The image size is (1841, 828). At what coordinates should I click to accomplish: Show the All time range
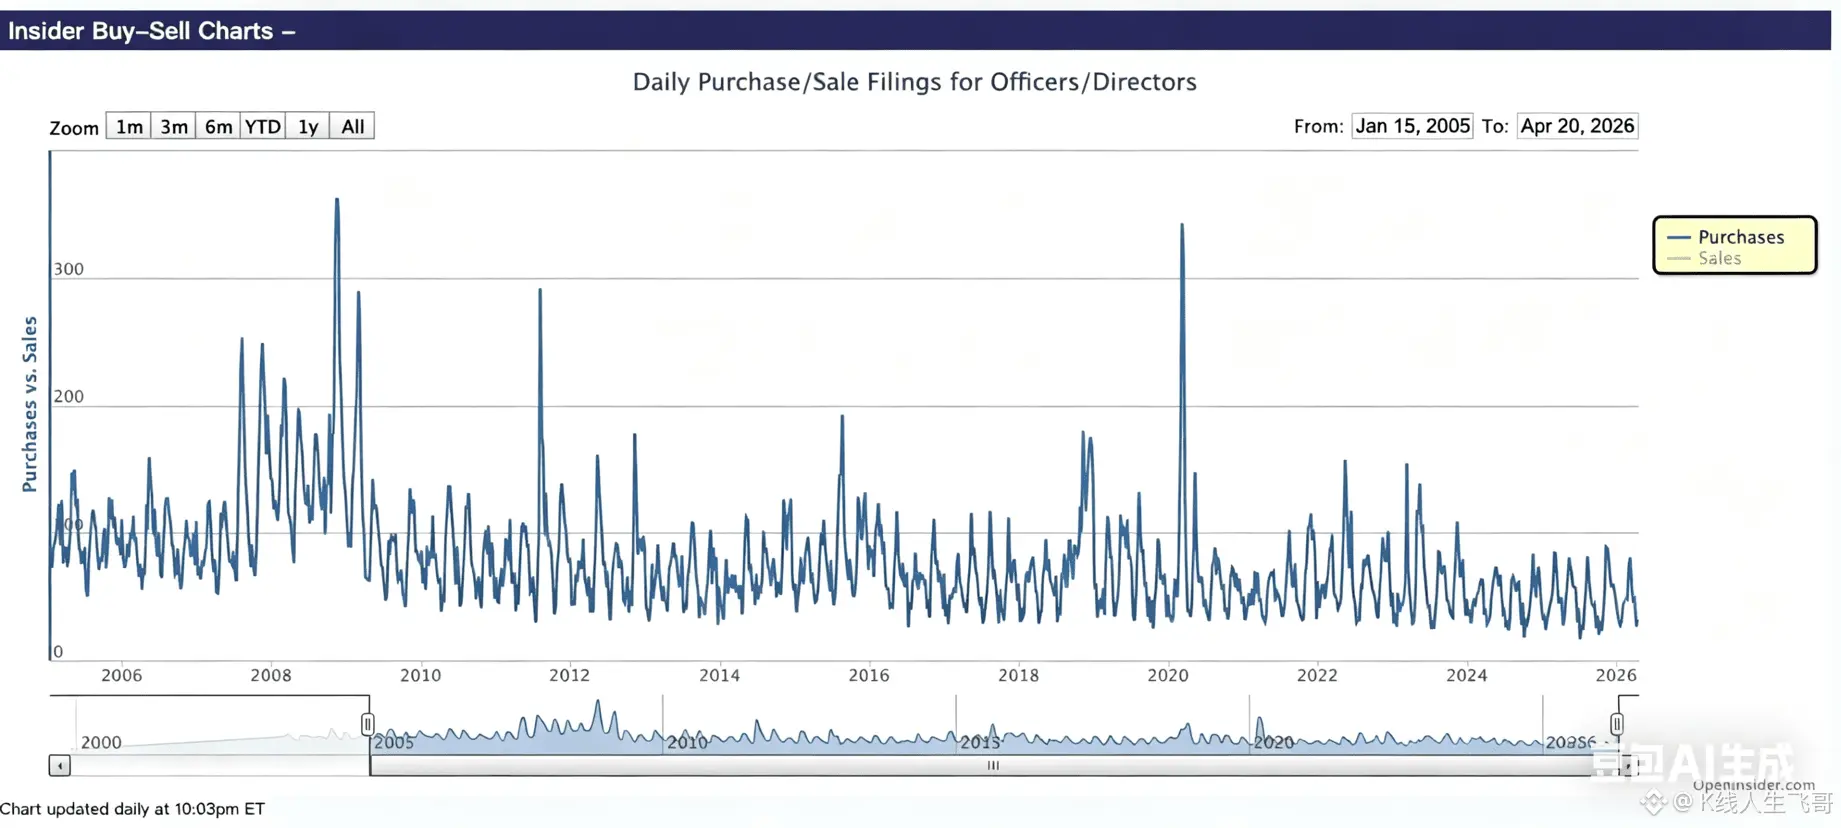click(352, 126)
